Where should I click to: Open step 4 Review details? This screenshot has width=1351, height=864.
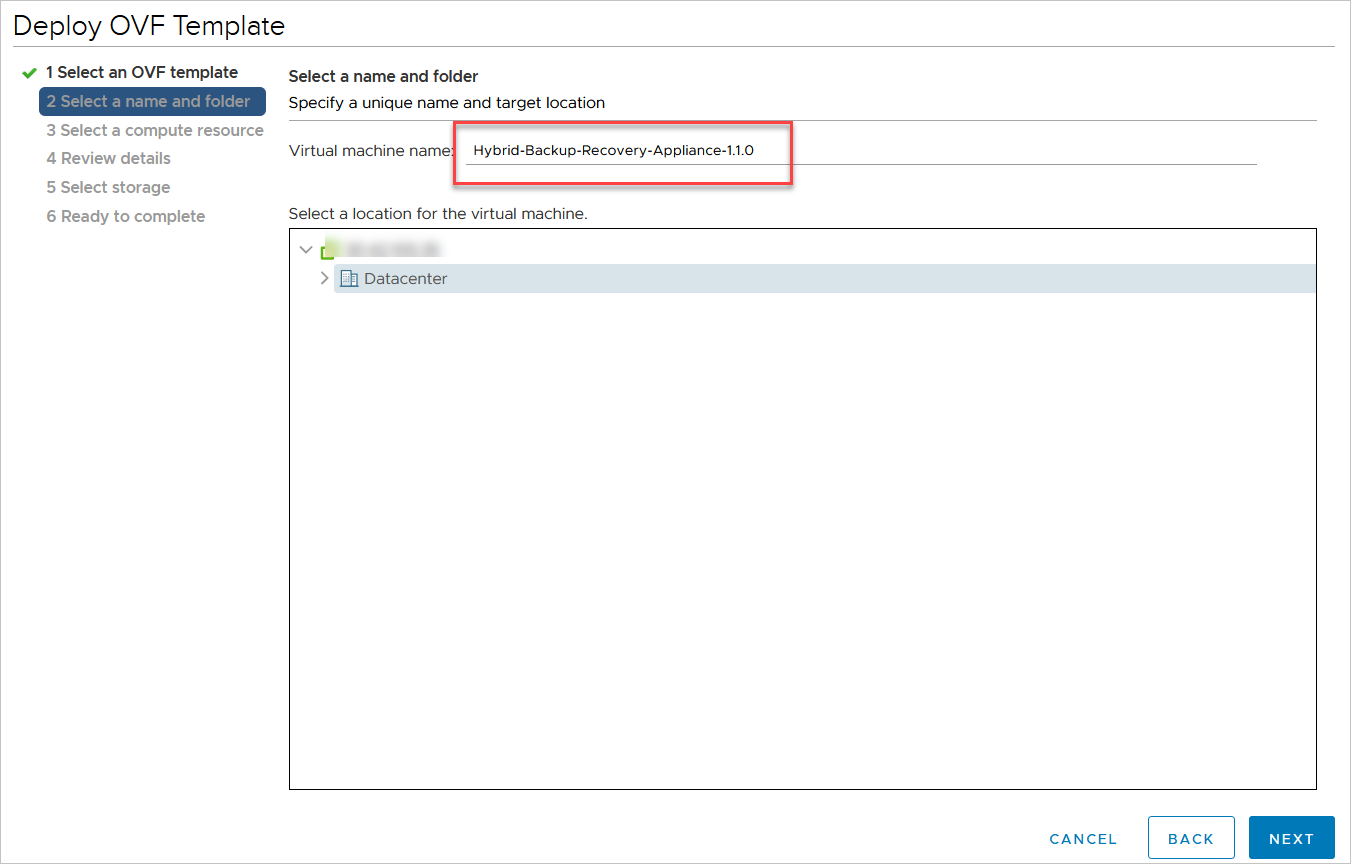pyautogui.click(x=108, y=158)
